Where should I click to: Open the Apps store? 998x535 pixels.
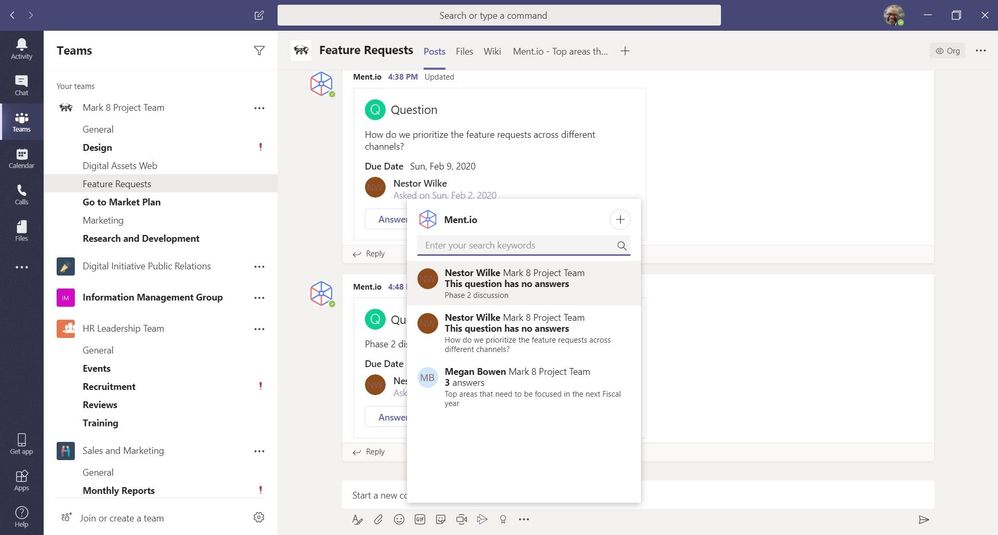coord(22,480)
